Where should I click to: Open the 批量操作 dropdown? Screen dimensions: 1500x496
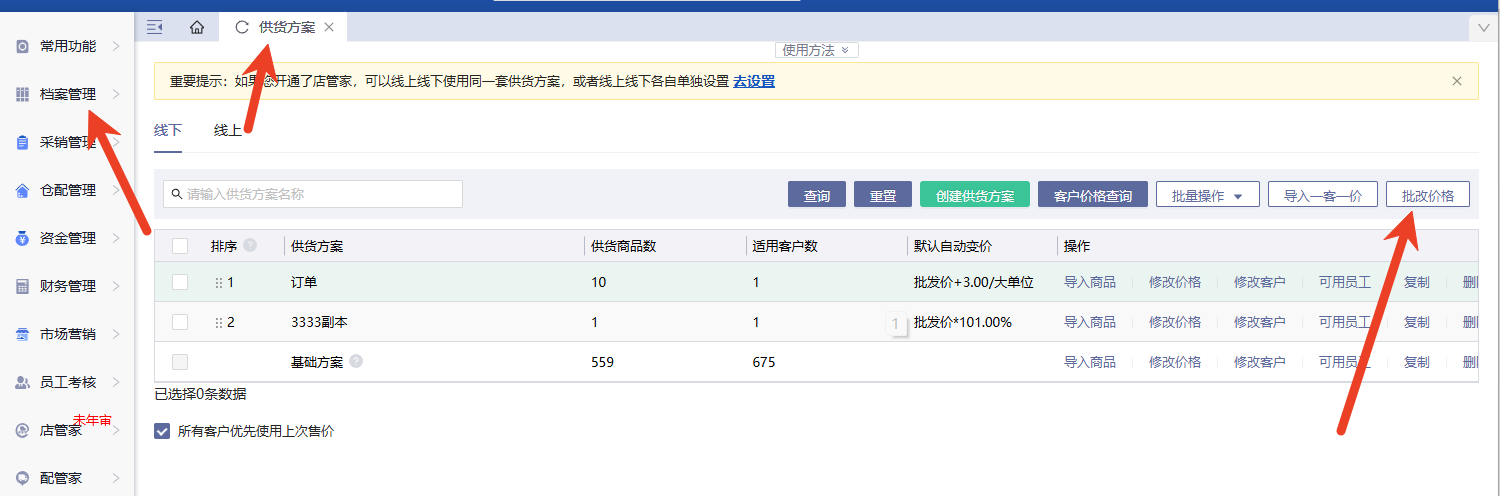[x=1207, y=196]
